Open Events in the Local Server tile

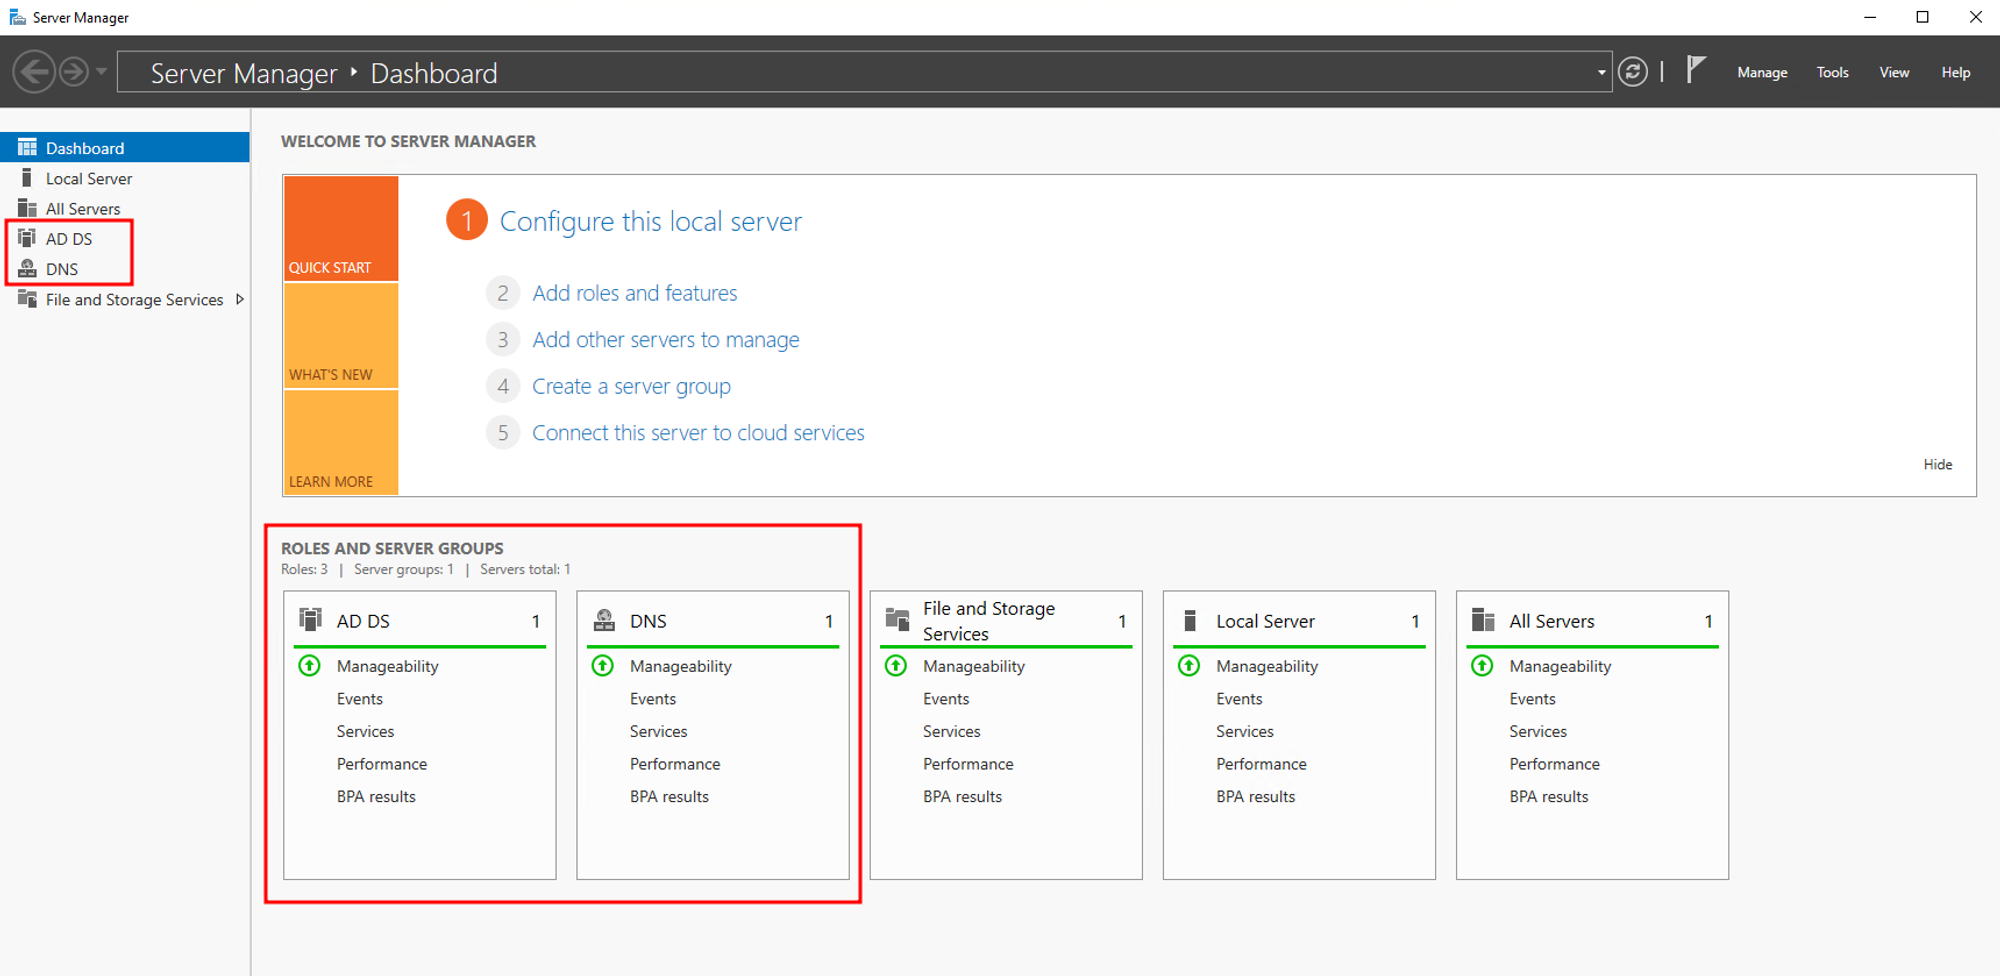(x=1239, y=699)
